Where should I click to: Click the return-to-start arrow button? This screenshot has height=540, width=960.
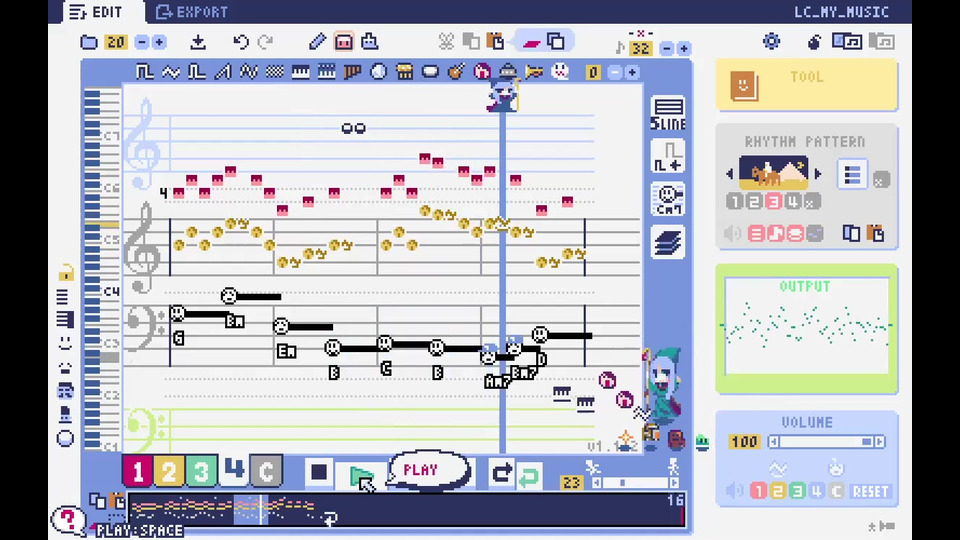point(501,473)
